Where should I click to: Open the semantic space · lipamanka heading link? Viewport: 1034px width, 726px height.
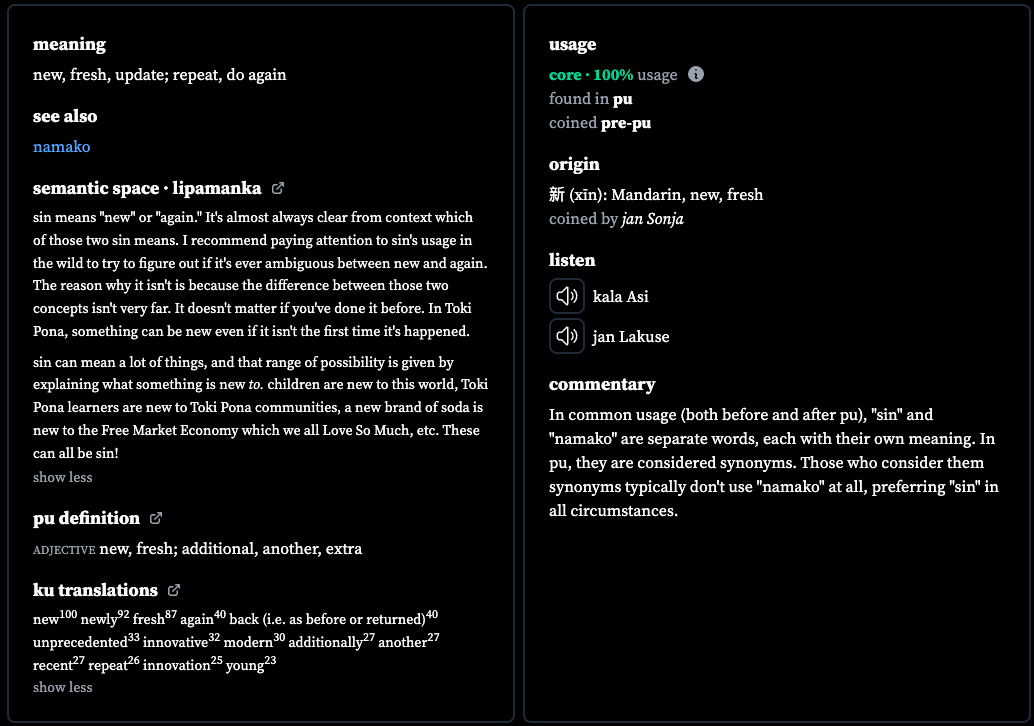tap(147, 189)
